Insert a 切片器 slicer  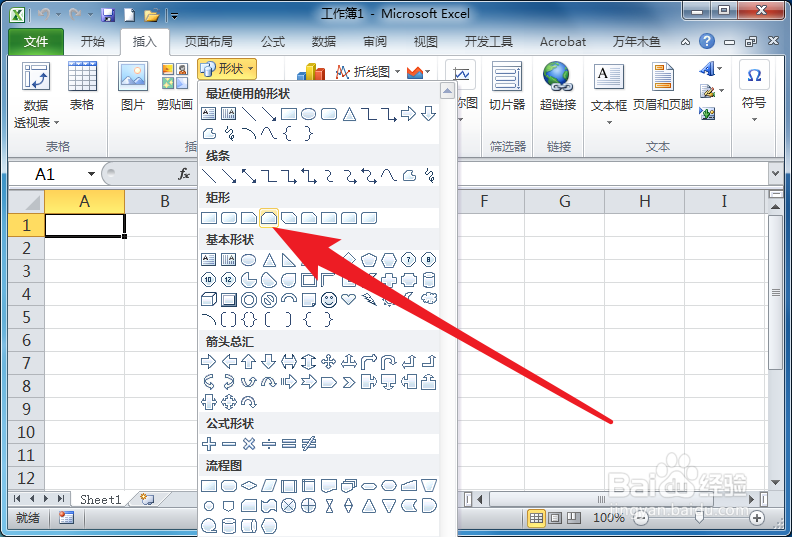pos(507,86)
